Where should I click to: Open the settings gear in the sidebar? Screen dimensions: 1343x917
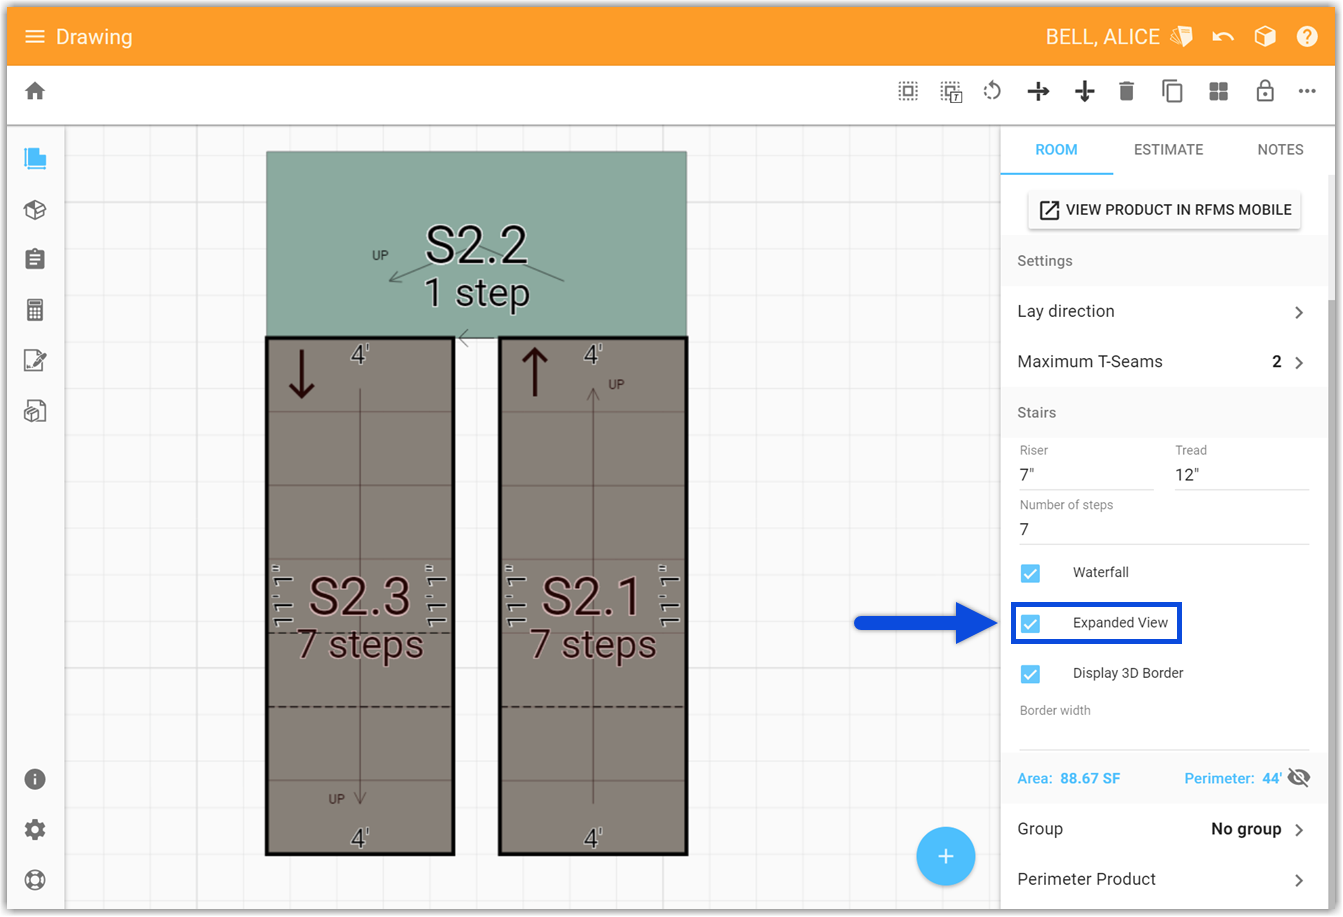(35, 829)
